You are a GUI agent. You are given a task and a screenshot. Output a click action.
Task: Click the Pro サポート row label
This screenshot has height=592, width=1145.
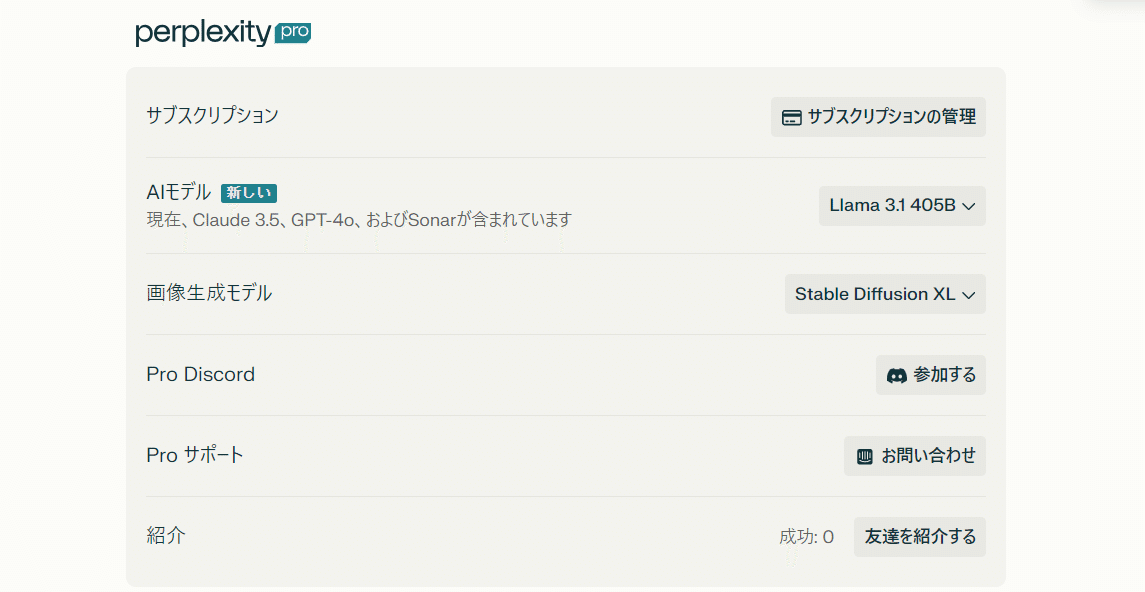point(195,455)
